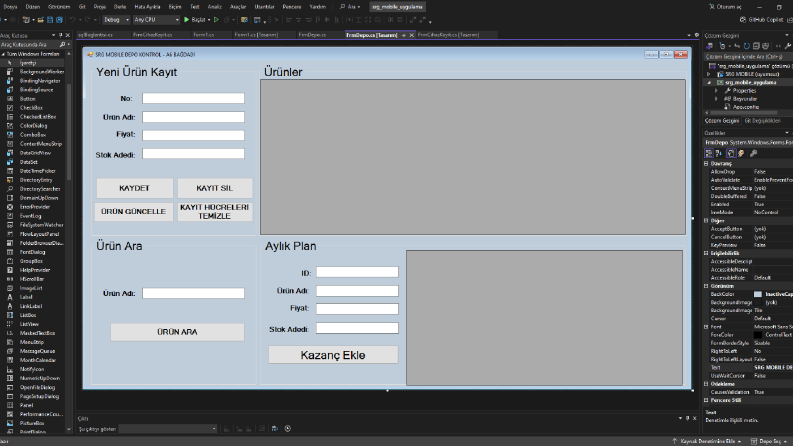This screenshot has height=446, width=793.
Task: Click the wrench properties icon in Çözüm Gezgini
Action: (787, 46)
